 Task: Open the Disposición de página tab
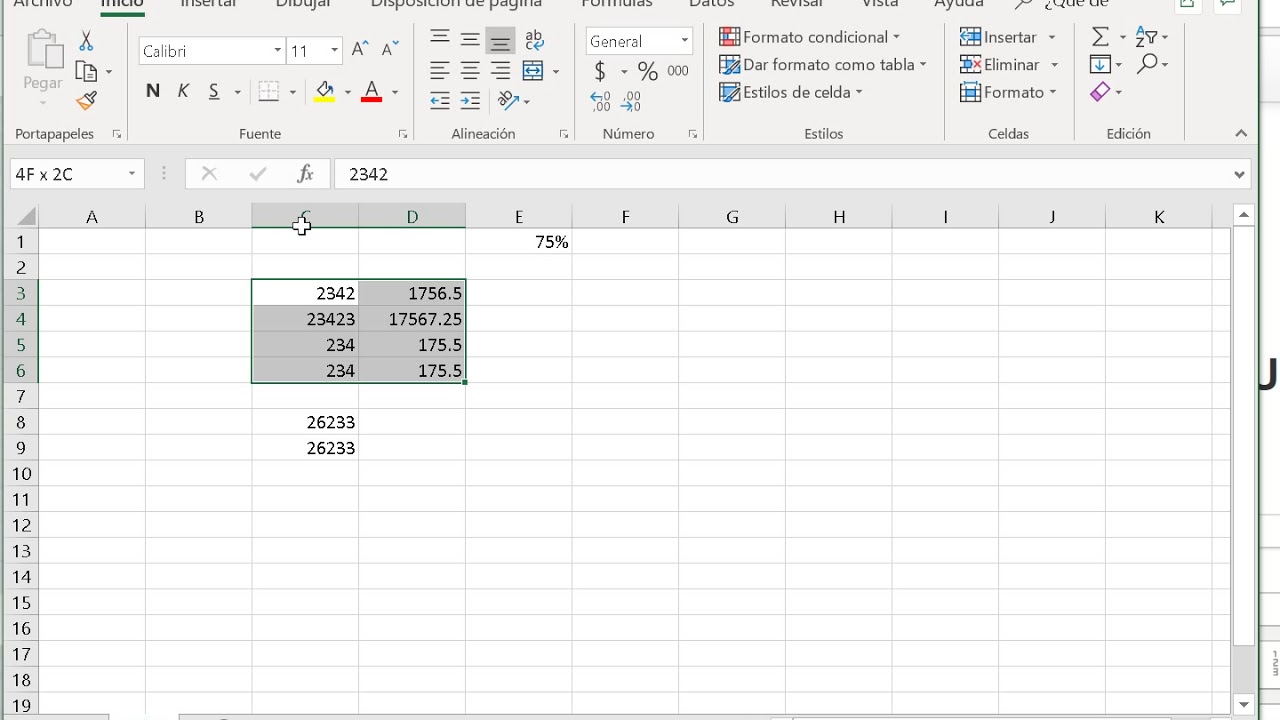(456, 4)
